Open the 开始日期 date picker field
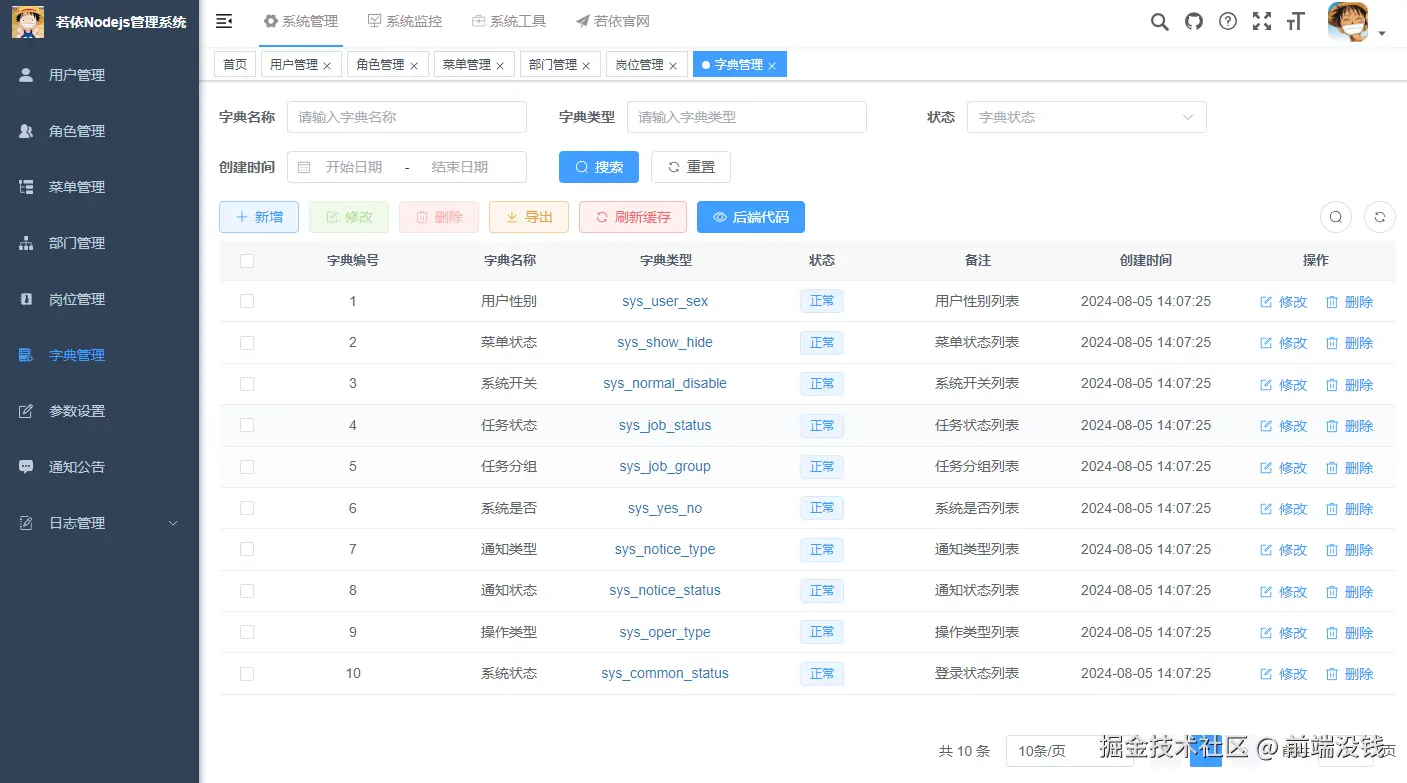This screenshot has height=783, width=1407. [x=354, y=167]
